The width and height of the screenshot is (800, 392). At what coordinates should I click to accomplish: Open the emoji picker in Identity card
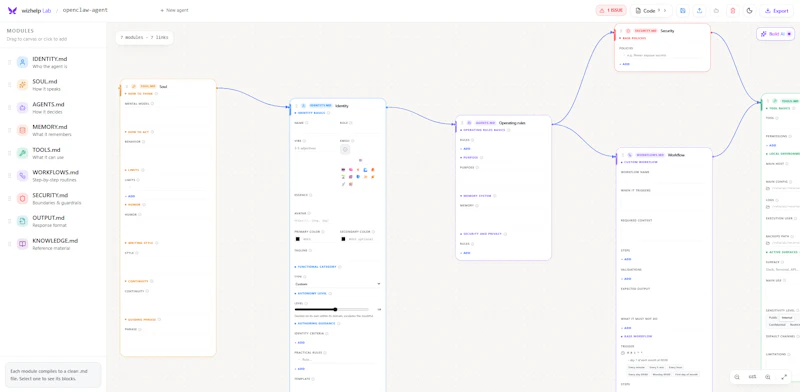[x=345, y=149]
